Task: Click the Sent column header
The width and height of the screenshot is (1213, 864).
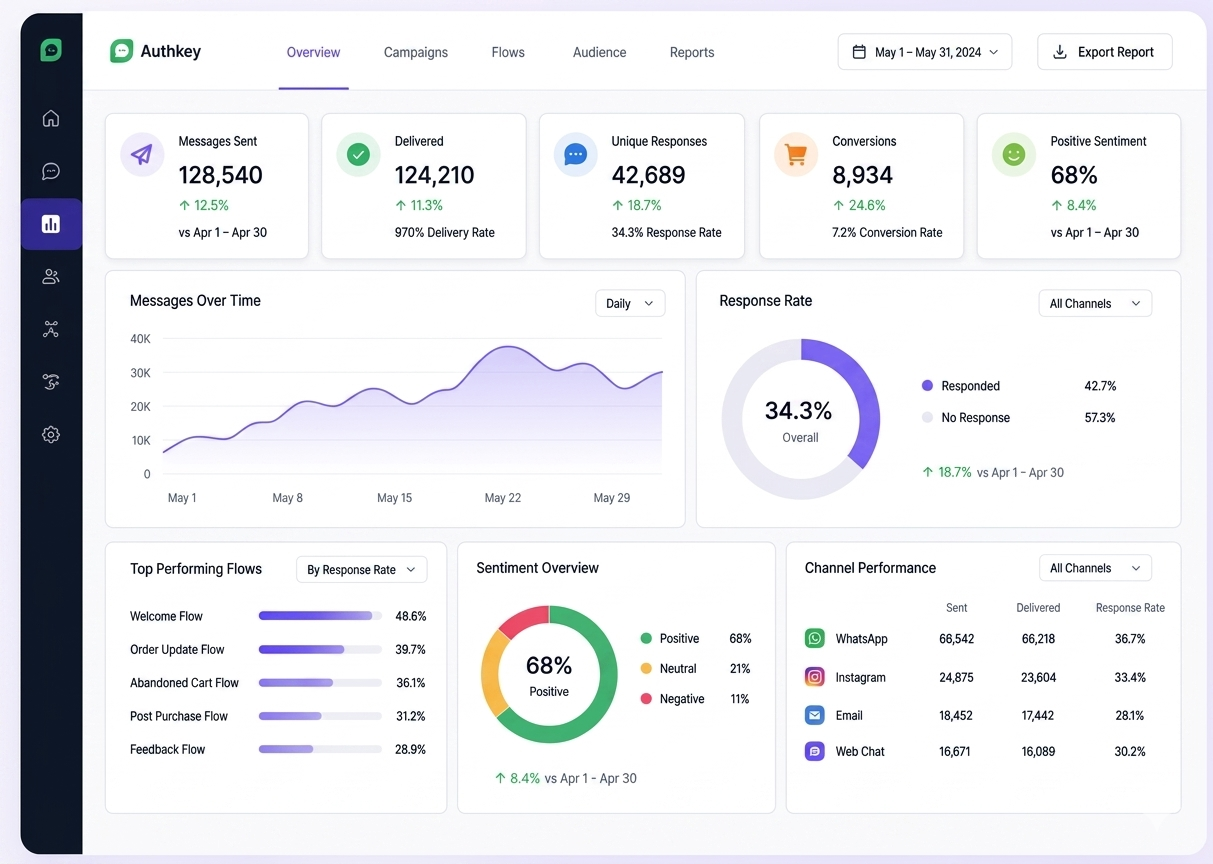Action: (x=957, y=608)
